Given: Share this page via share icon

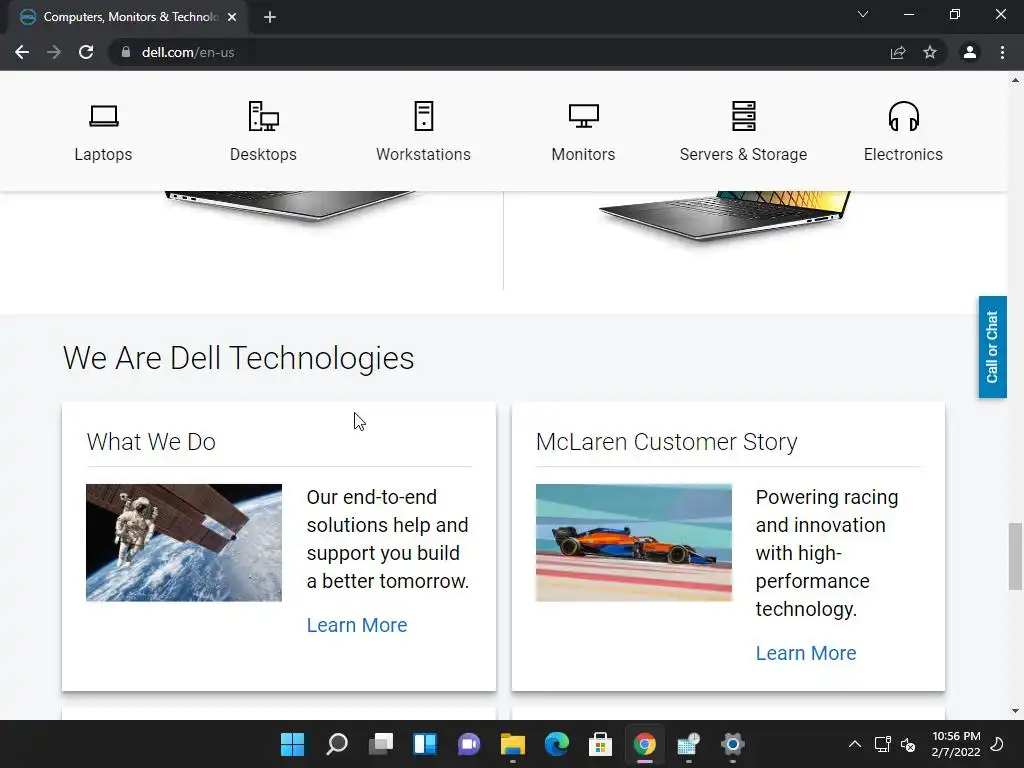Looking at the screenshot, I should point(898,52).
